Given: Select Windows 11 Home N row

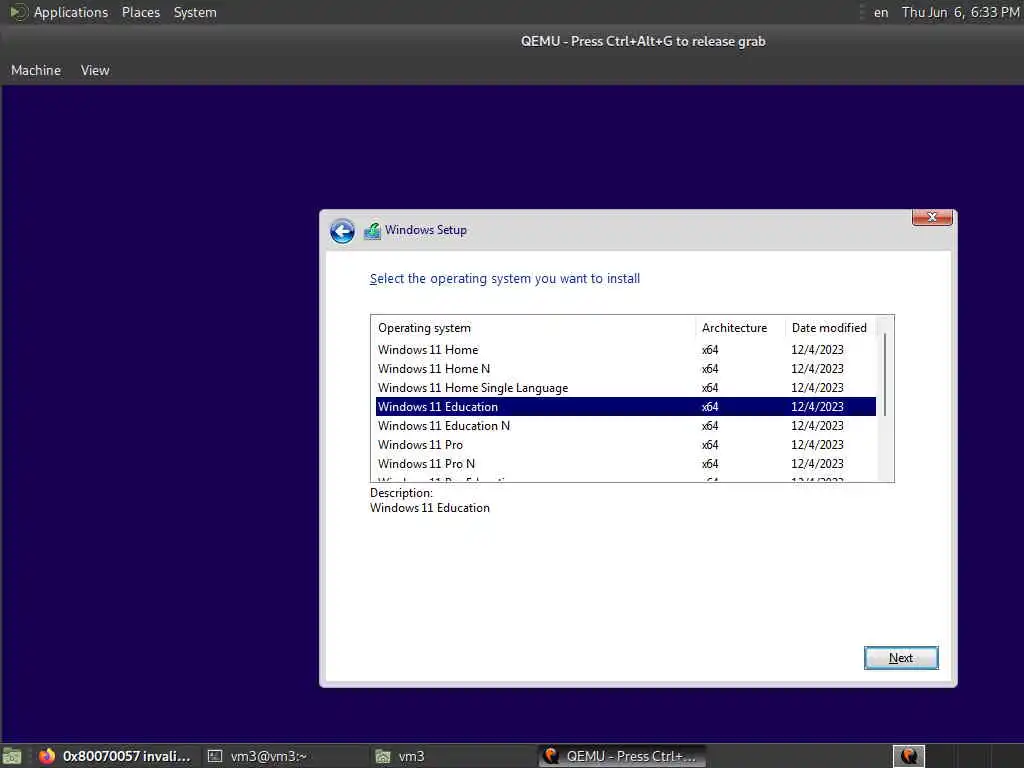Looking at the screenshot, I should [x=626, y=368].
